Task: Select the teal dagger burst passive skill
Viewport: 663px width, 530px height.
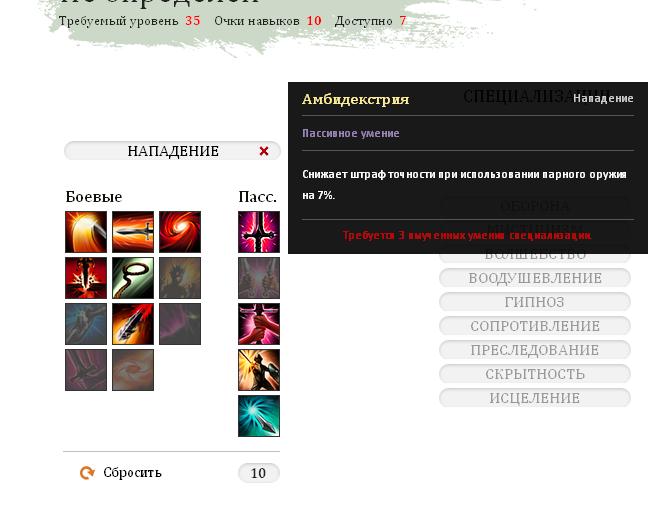Action: [x=259, y=416]
